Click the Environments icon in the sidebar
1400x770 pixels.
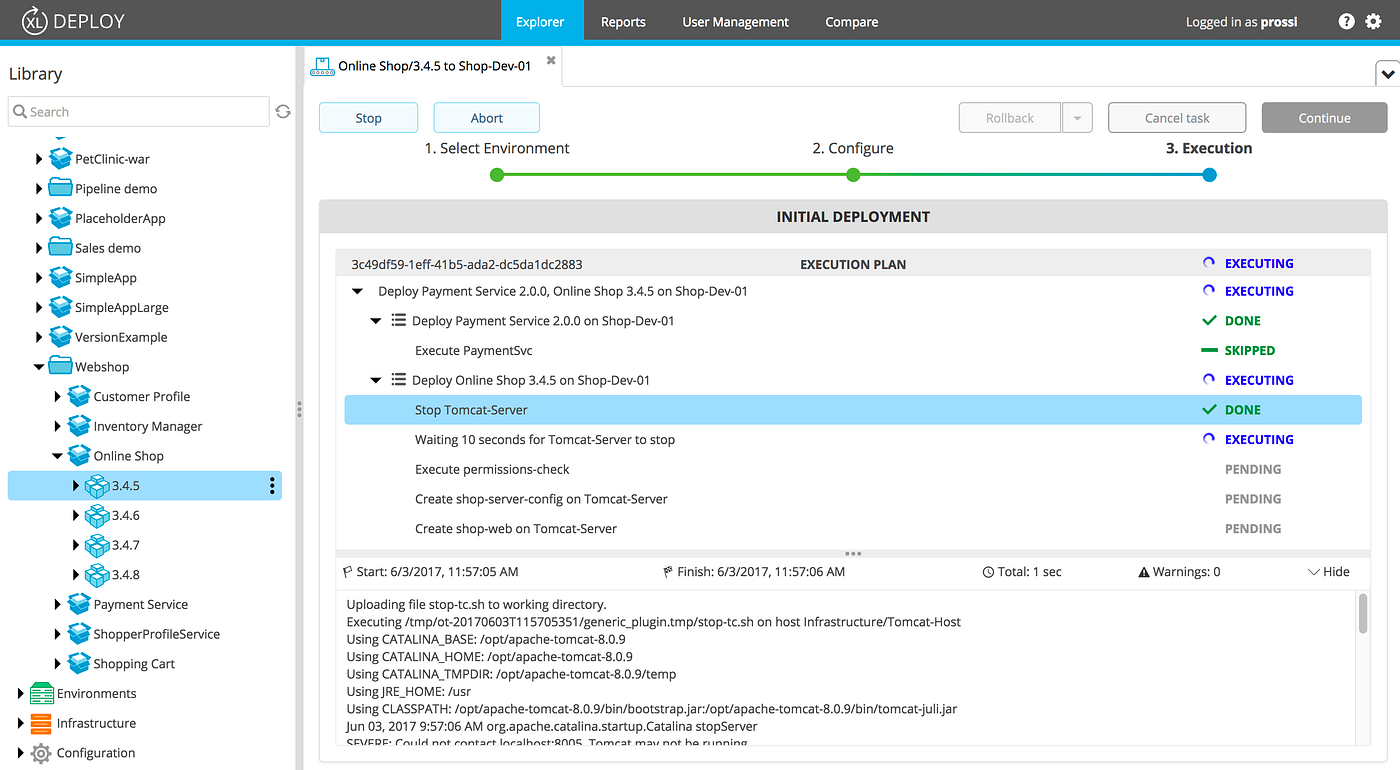[41, 692]
